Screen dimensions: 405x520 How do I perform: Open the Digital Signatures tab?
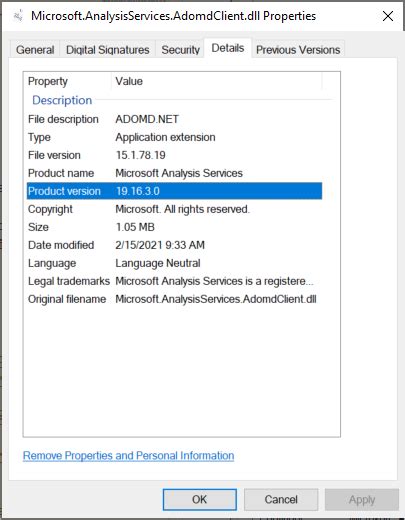click(x=108, y=50)
